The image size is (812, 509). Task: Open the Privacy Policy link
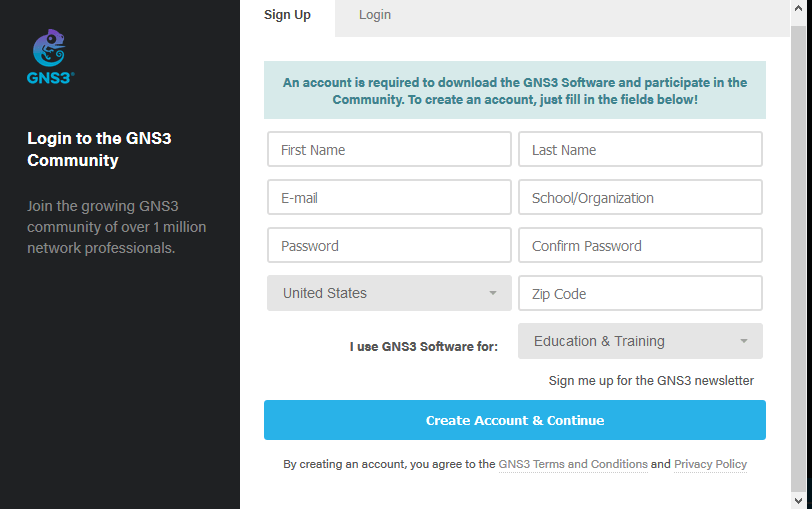pos(710,464)
